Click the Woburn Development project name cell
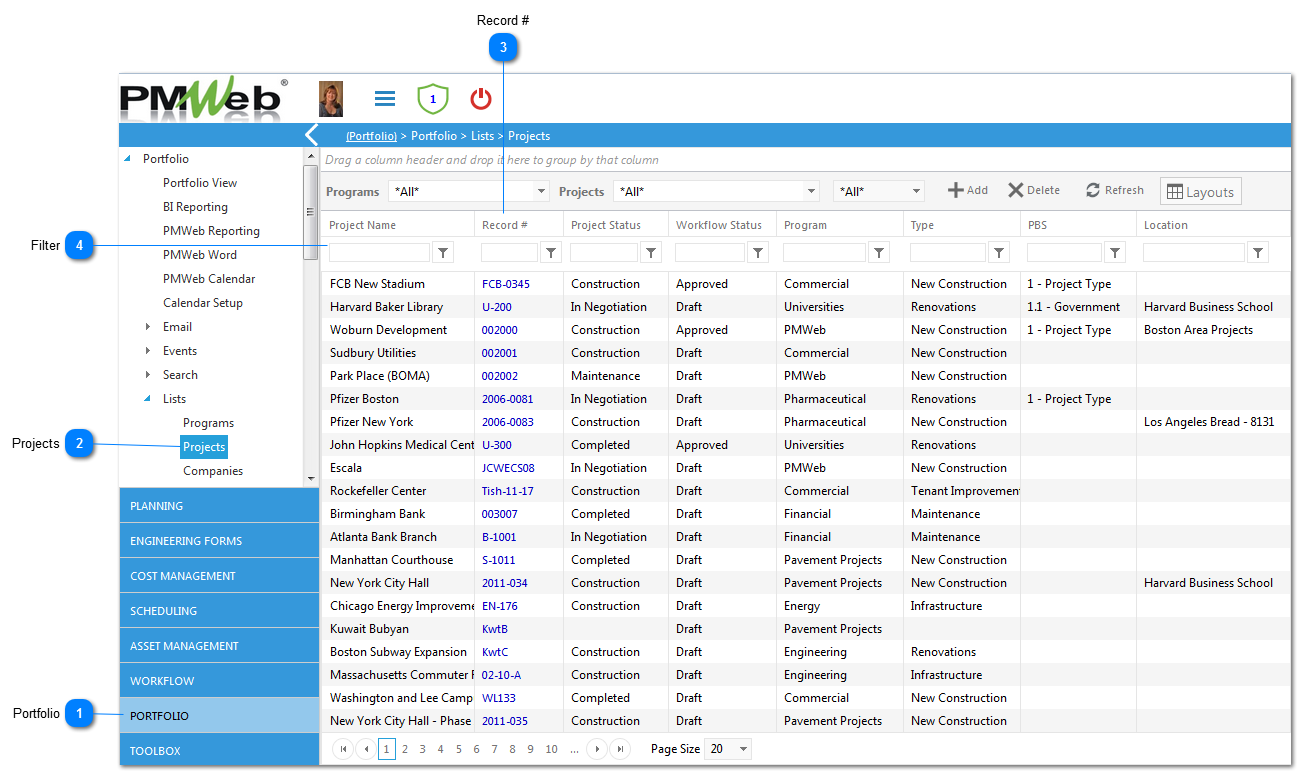This screenshot has height=774, width=1300. pos(389,330)
